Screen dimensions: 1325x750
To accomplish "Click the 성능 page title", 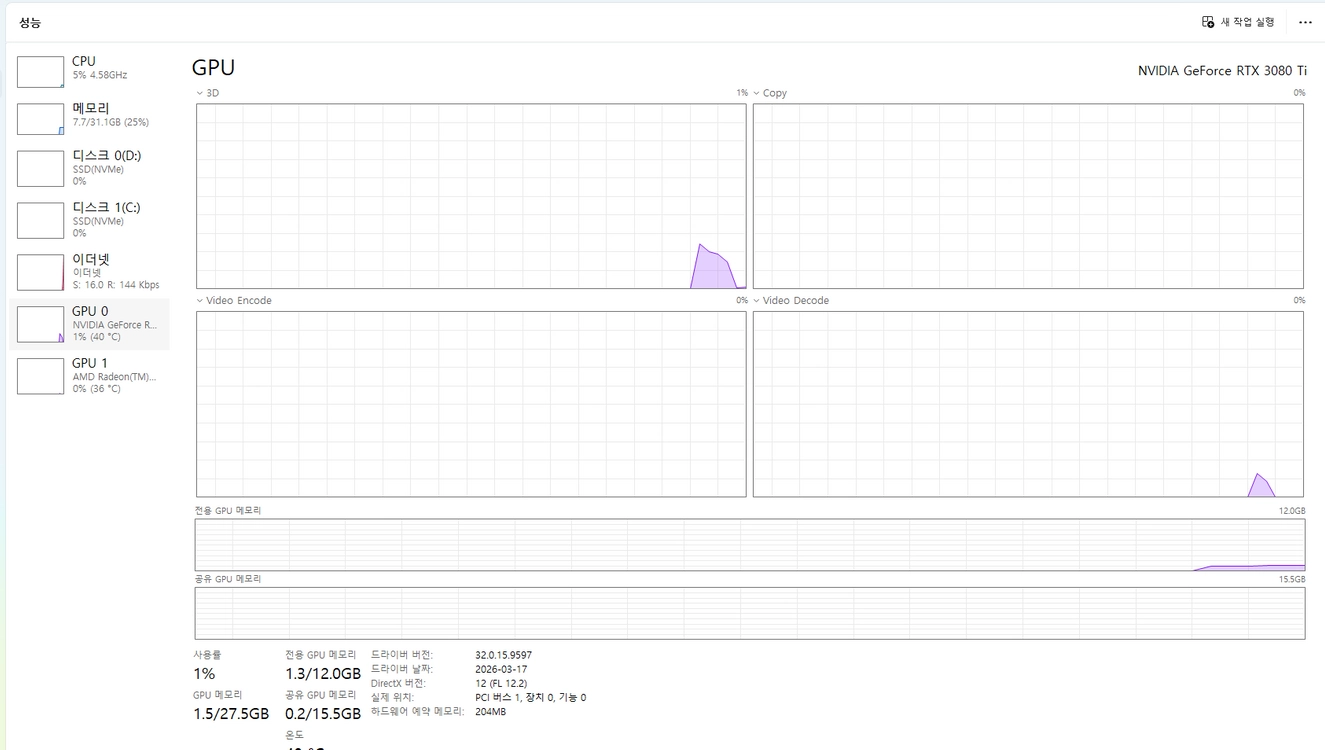I will [x=30, y=22].
